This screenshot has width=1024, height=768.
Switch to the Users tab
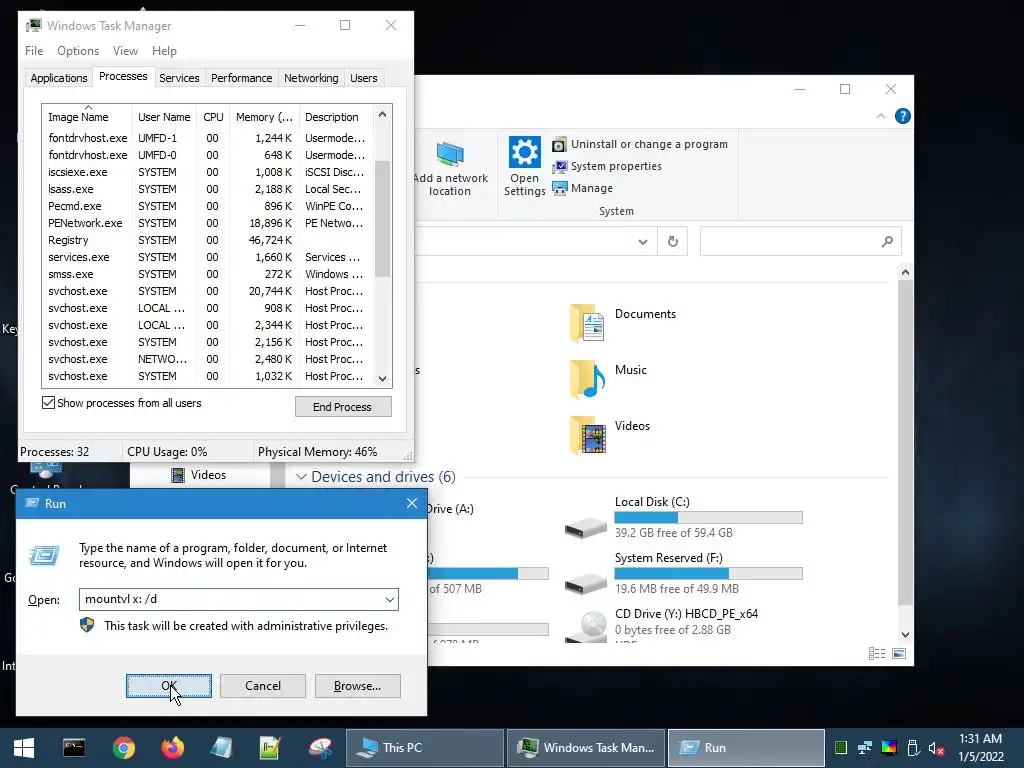point(364,78)
